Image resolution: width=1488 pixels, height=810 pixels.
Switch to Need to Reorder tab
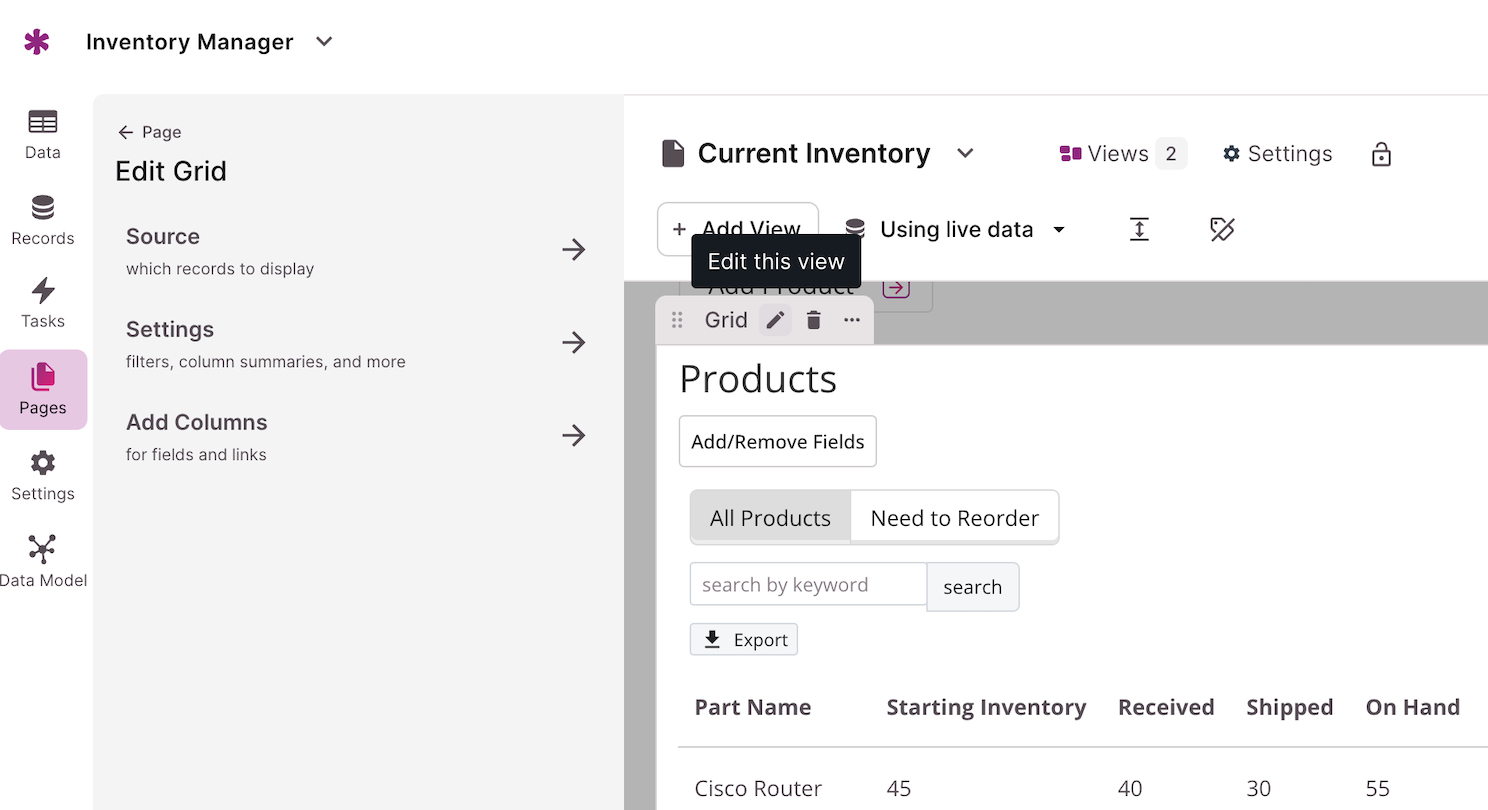[954, 518]
